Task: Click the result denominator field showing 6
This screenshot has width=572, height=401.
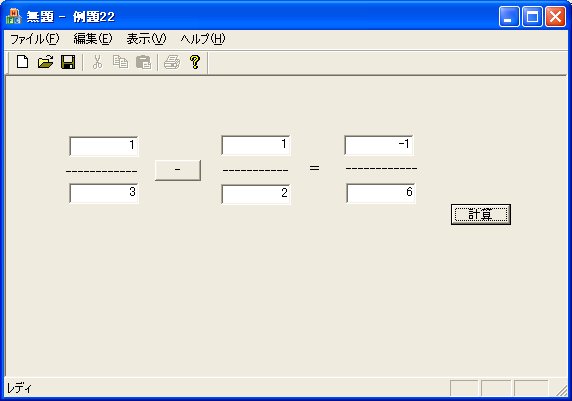Action: pos(380,193)
